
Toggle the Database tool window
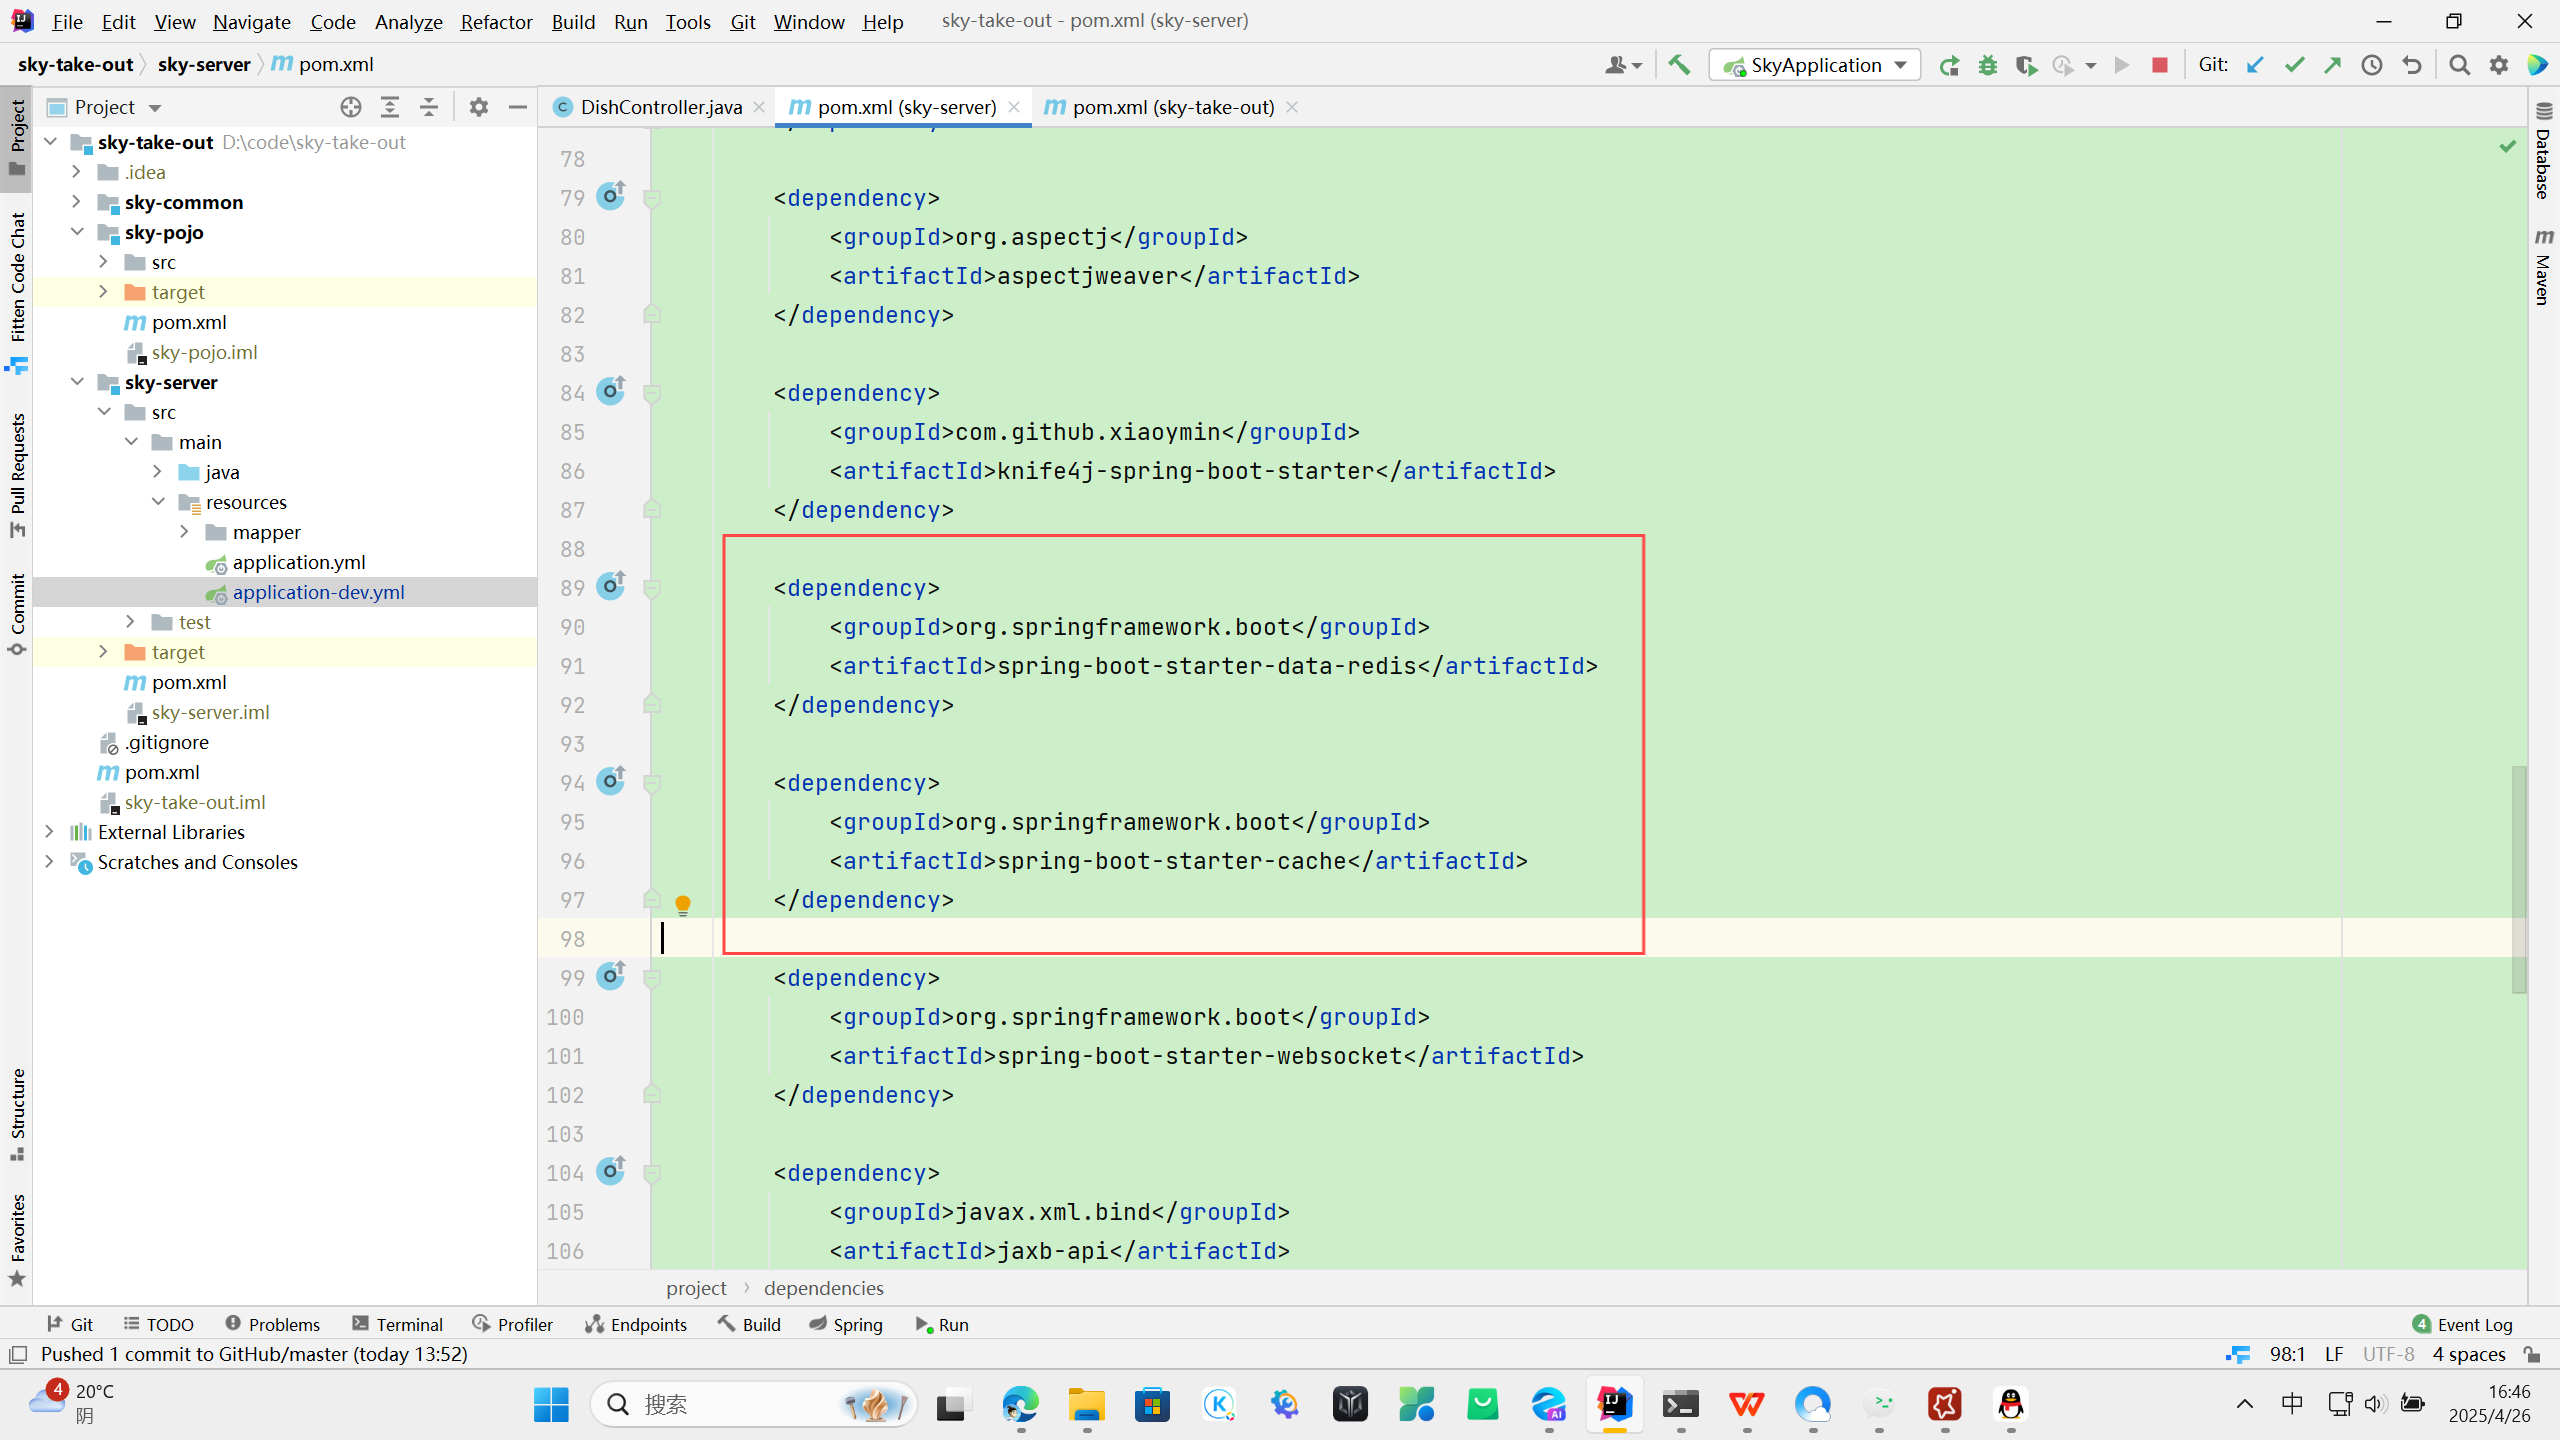(x=2543, y=150)
